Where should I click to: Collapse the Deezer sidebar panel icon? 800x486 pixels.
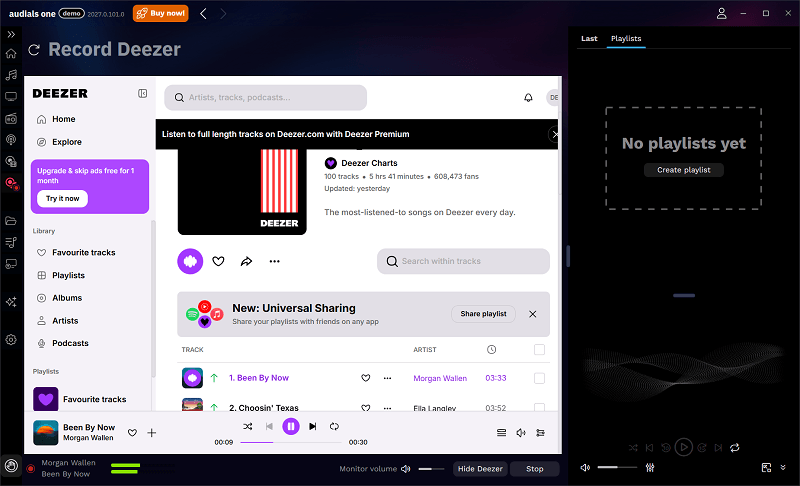point(143,93)
